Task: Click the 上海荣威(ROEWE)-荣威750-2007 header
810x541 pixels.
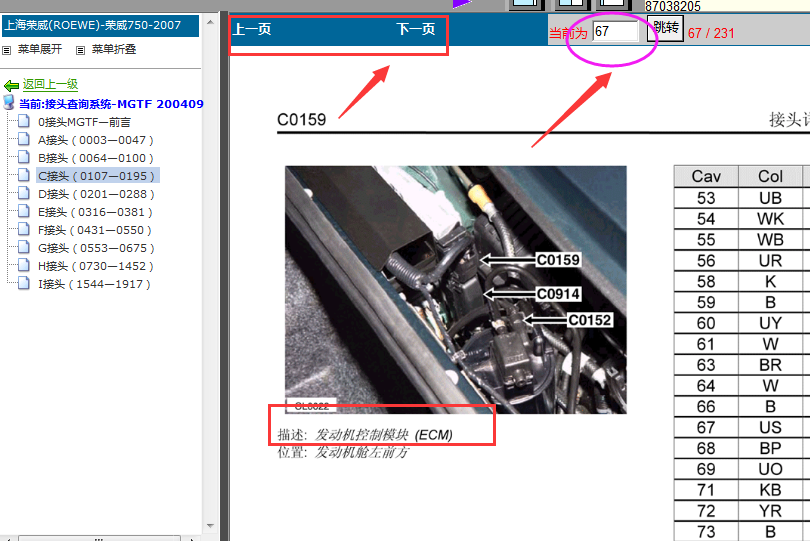Action: pos(100,25)
